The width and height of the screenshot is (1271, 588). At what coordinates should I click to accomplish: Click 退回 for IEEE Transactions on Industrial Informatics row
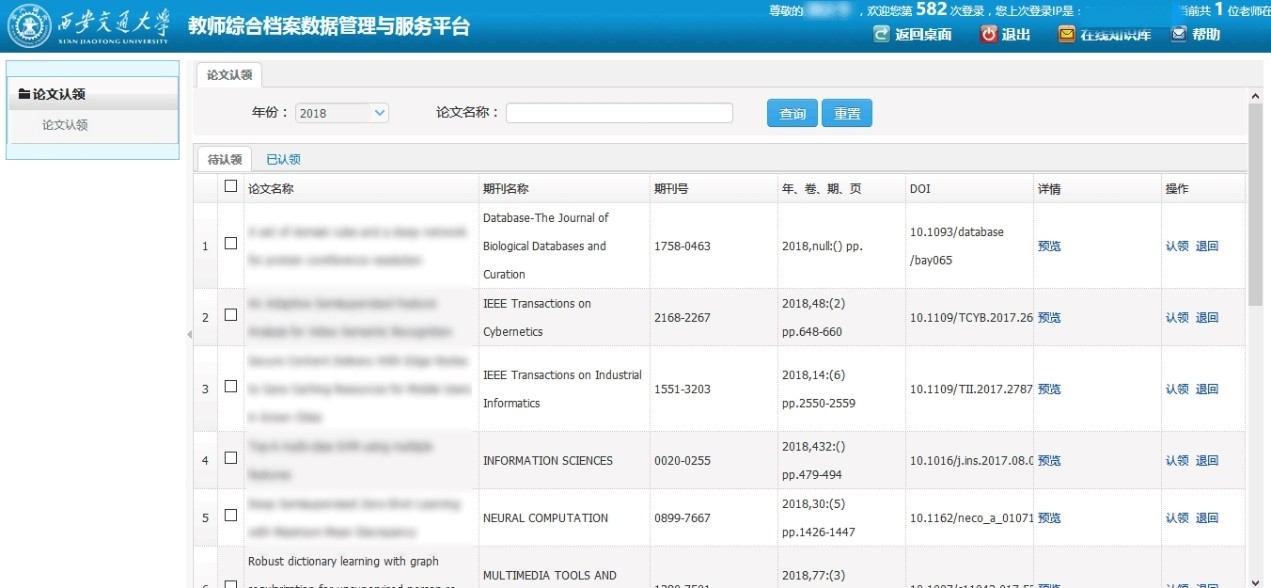pos(1207,389)
